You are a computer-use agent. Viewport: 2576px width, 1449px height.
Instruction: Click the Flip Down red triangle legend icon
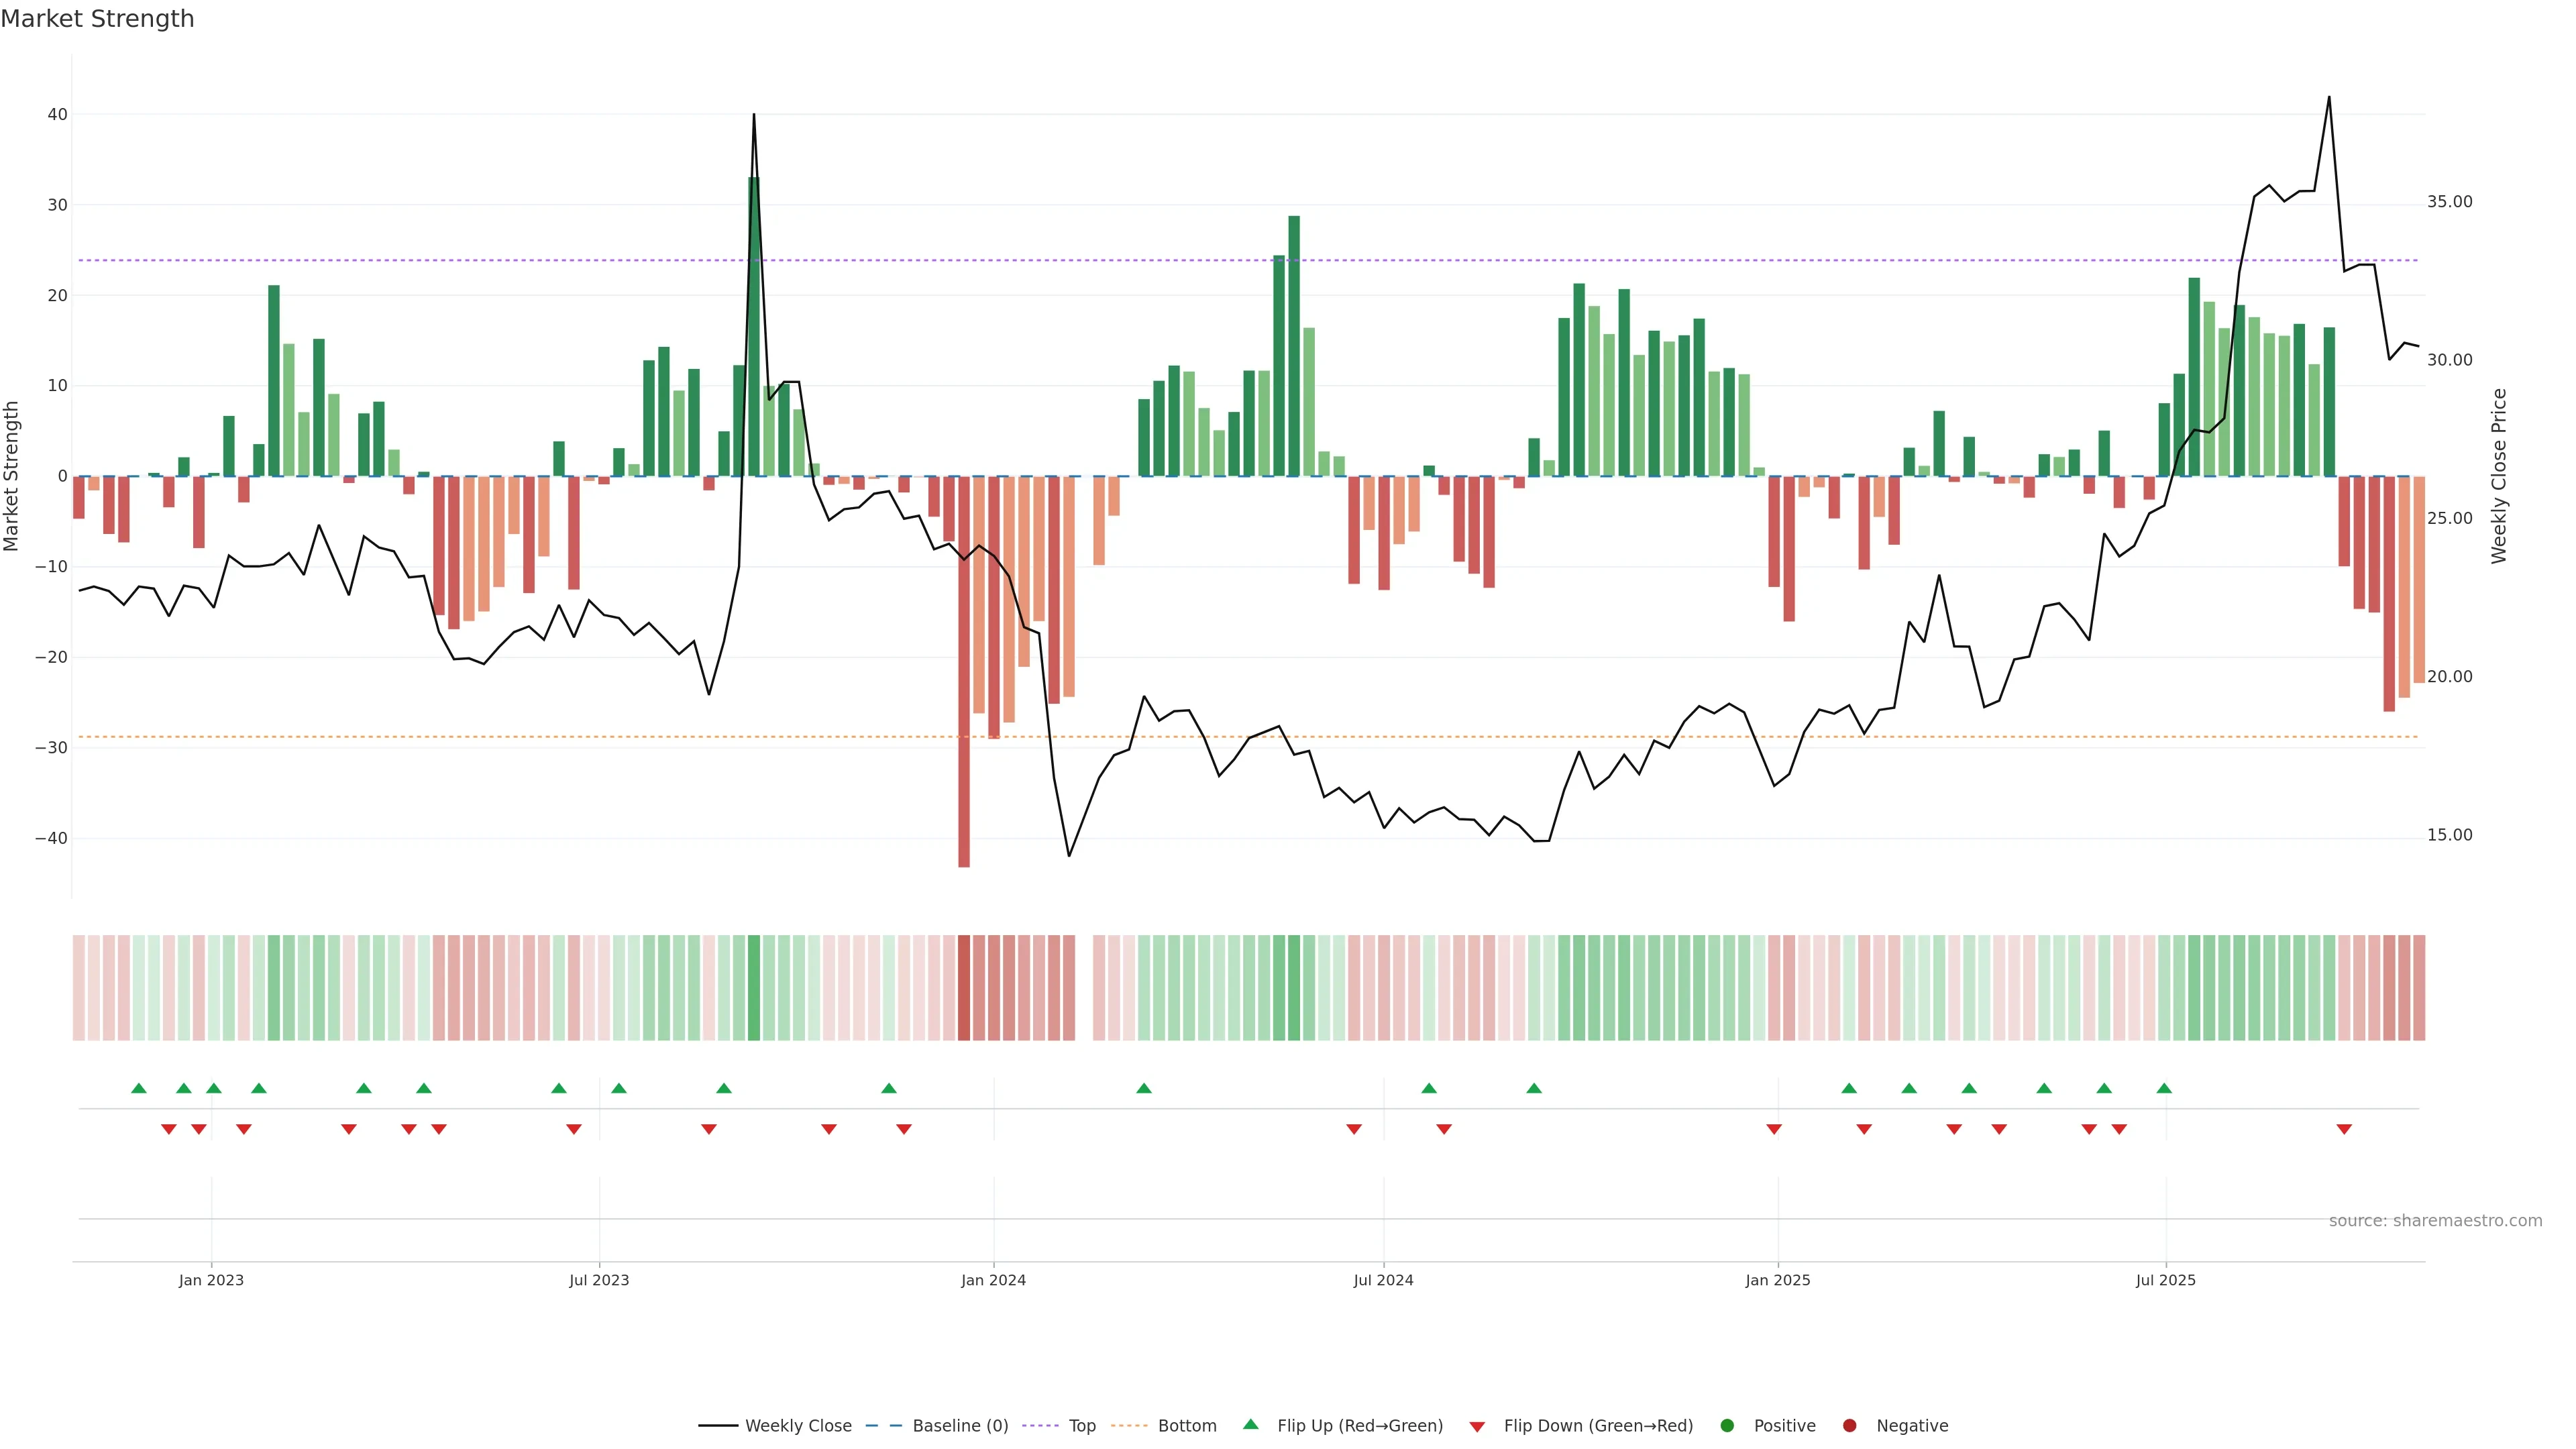1477,1427
